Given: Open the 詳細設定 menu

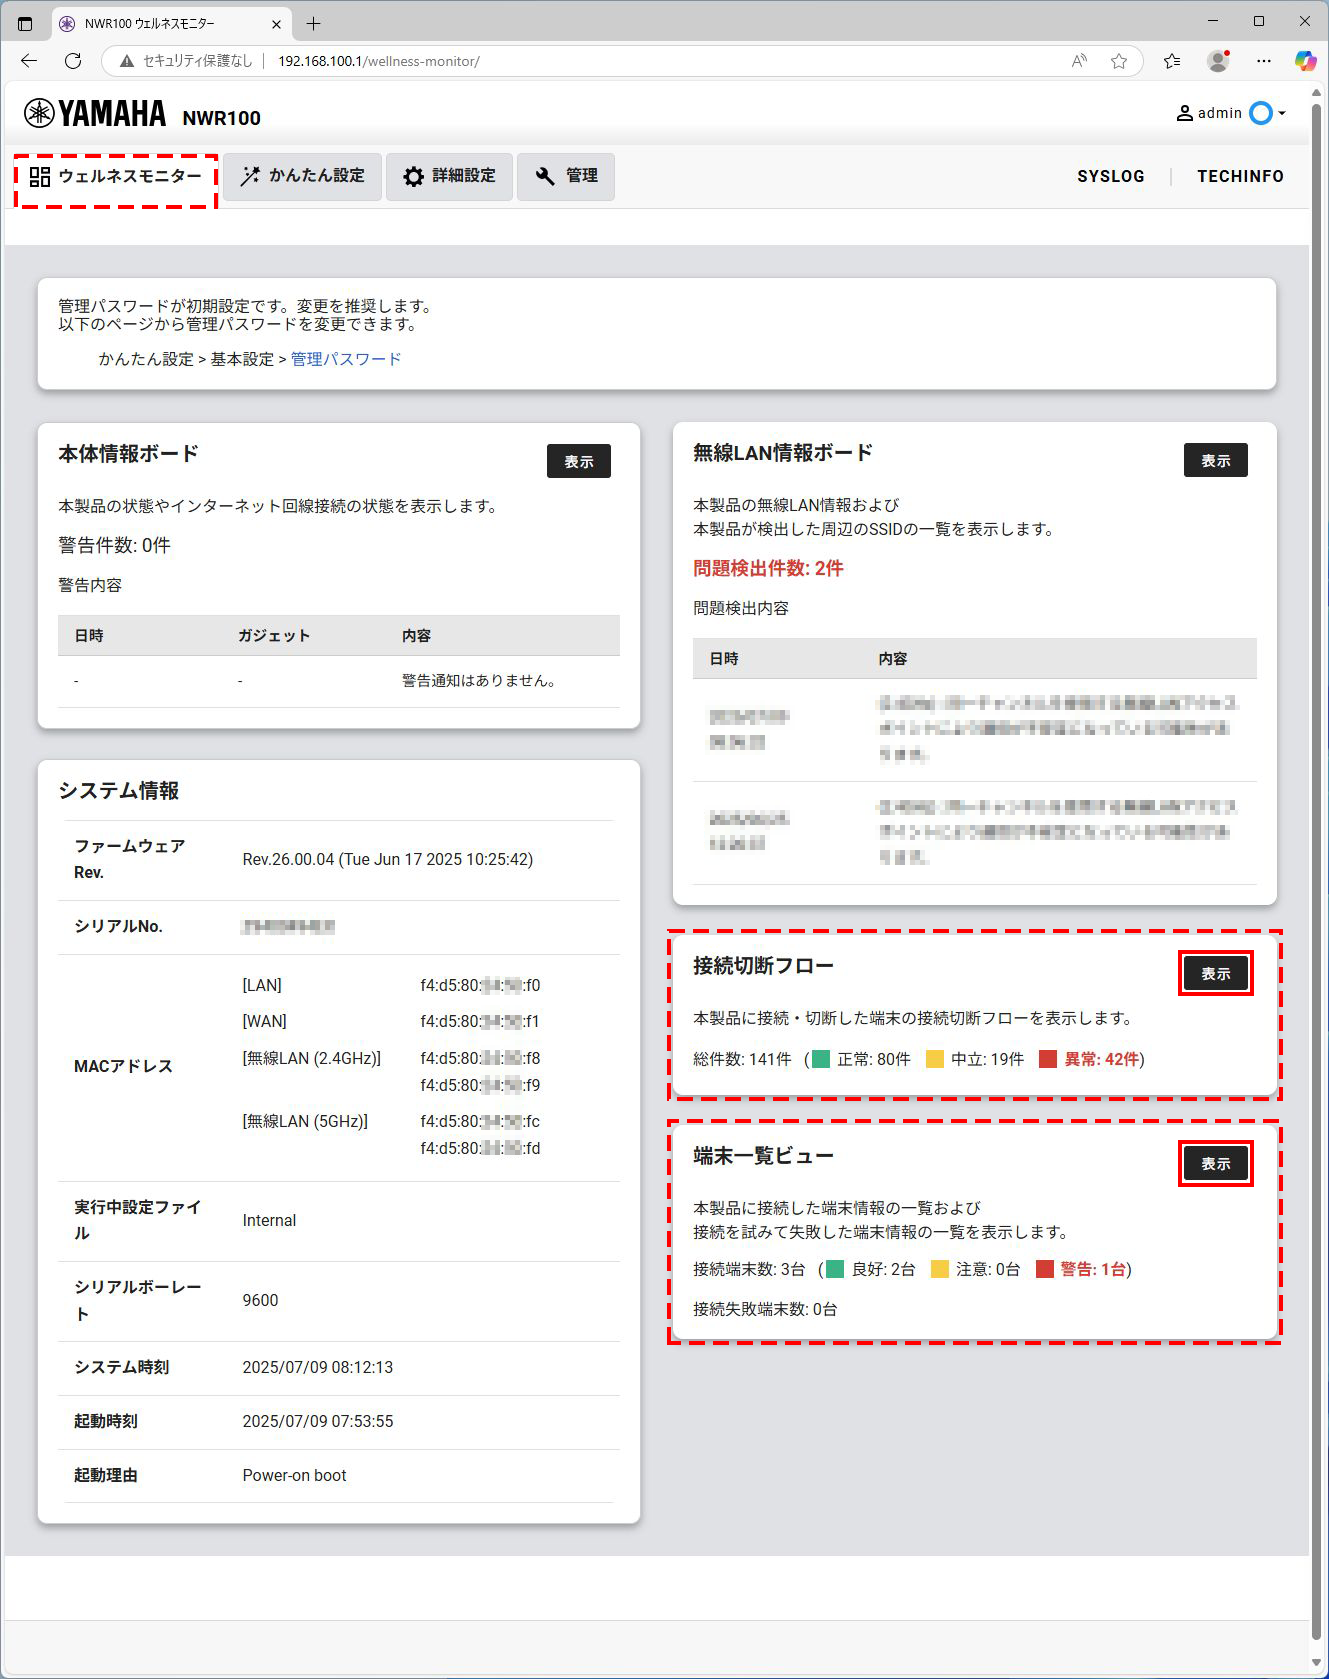Looking at the screenshot, I should 449,176.
